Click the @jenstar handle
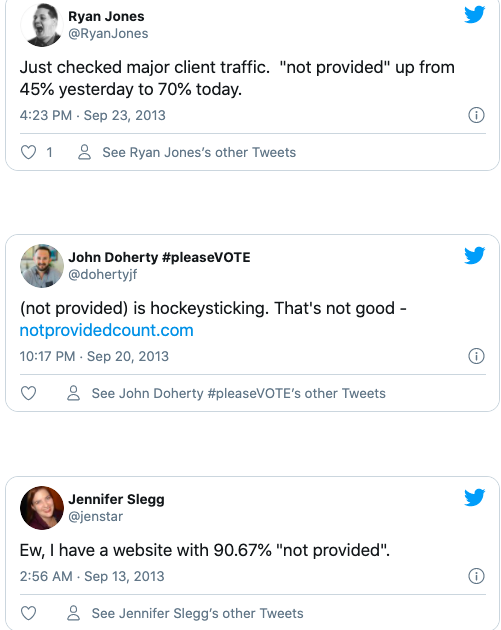The image size is (501, 630). pos(96,517)
